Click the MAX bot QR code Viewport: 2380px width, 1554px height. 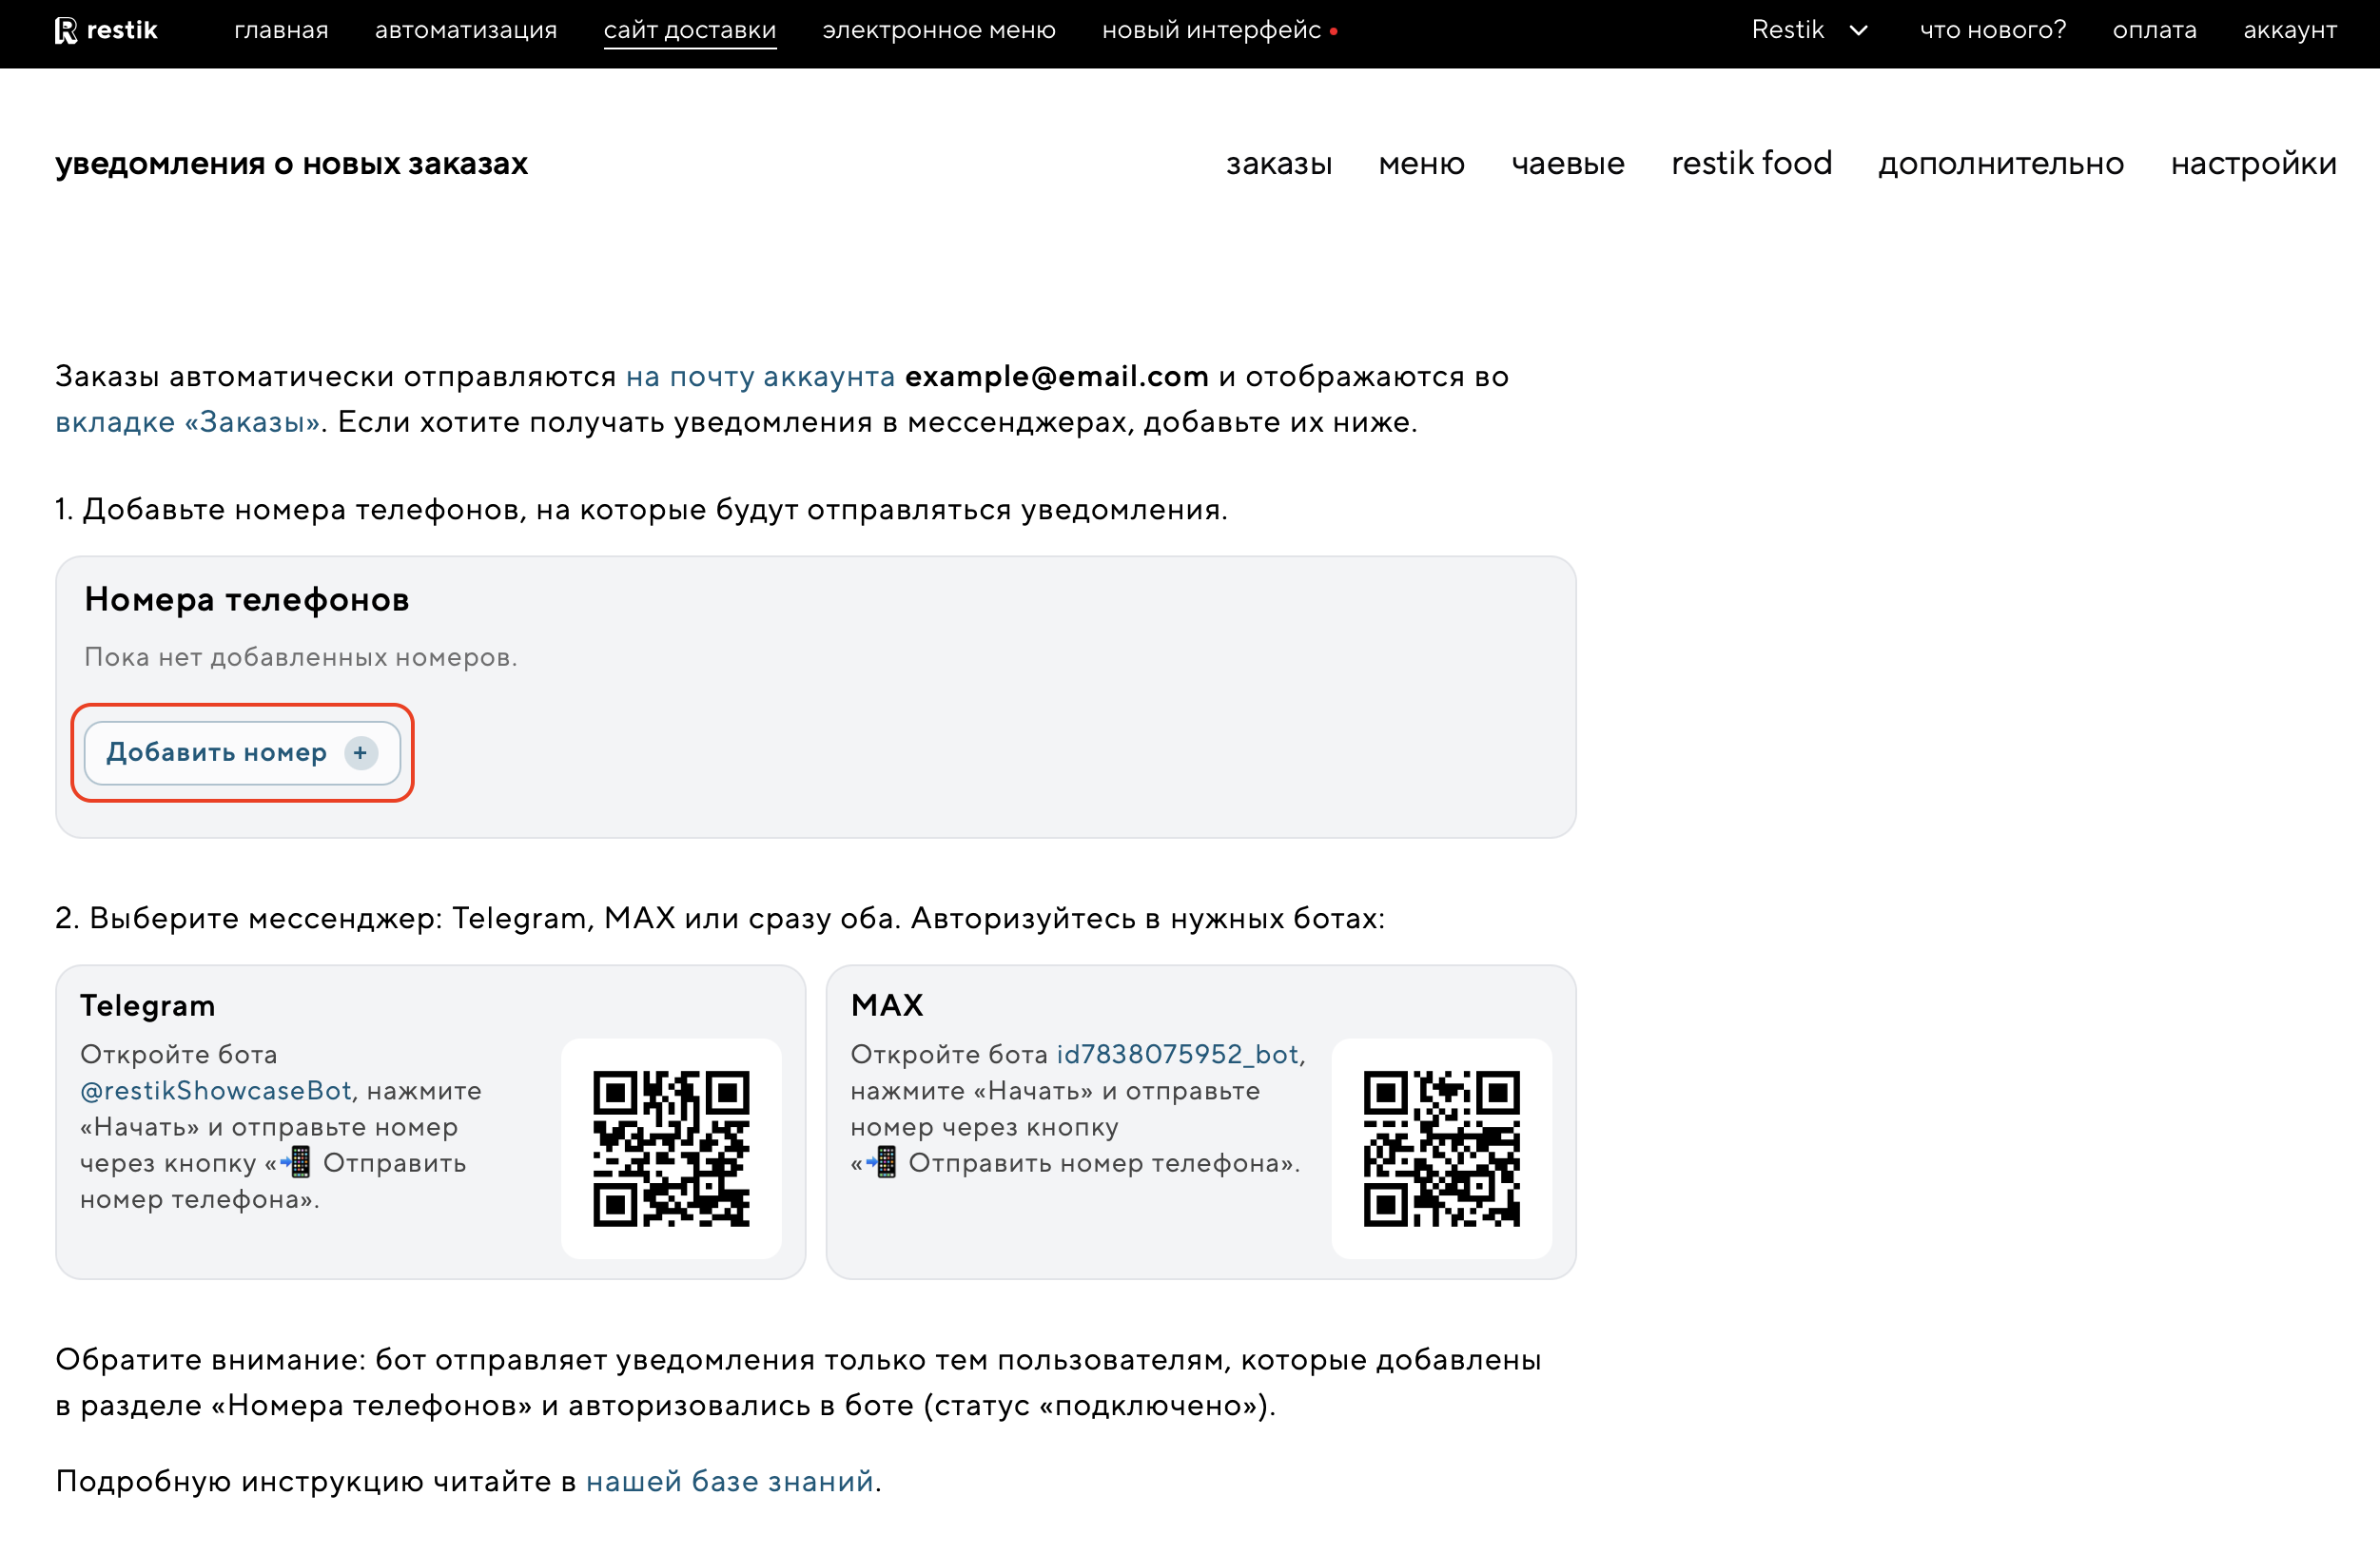[x=1441, y=1148]
